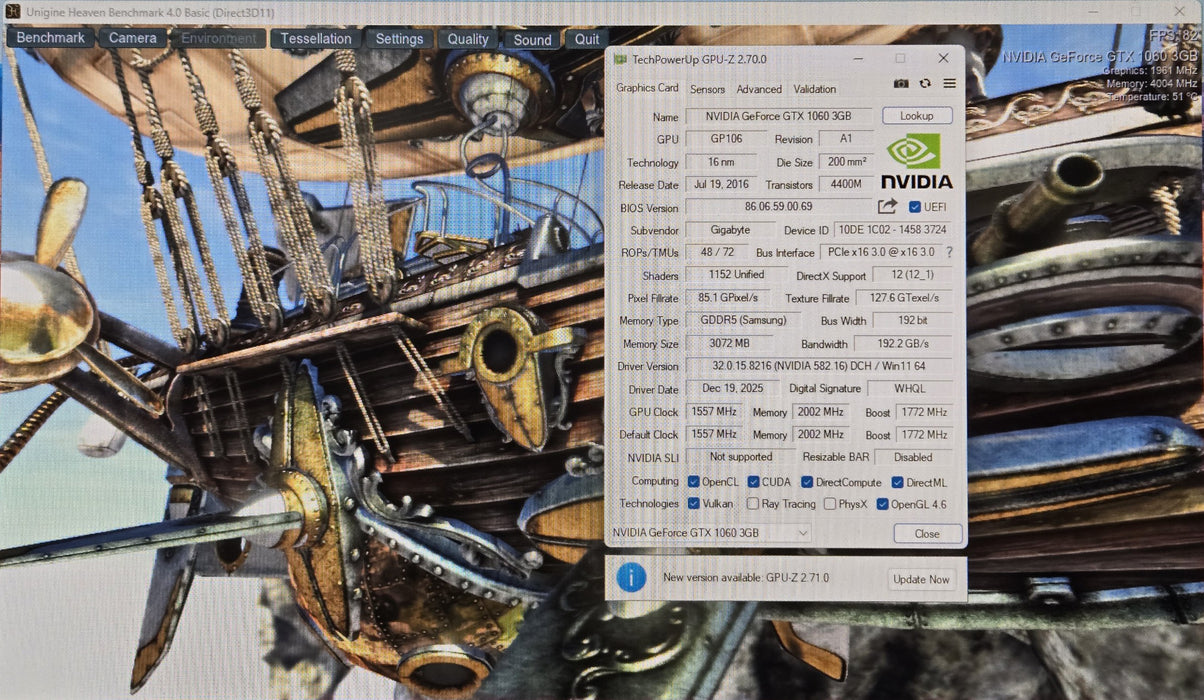Image resolution: width=1204 pixels, height=700 pixels.
Task: Toggle the DirectML checkbox
Action: [x=897, y=482]
